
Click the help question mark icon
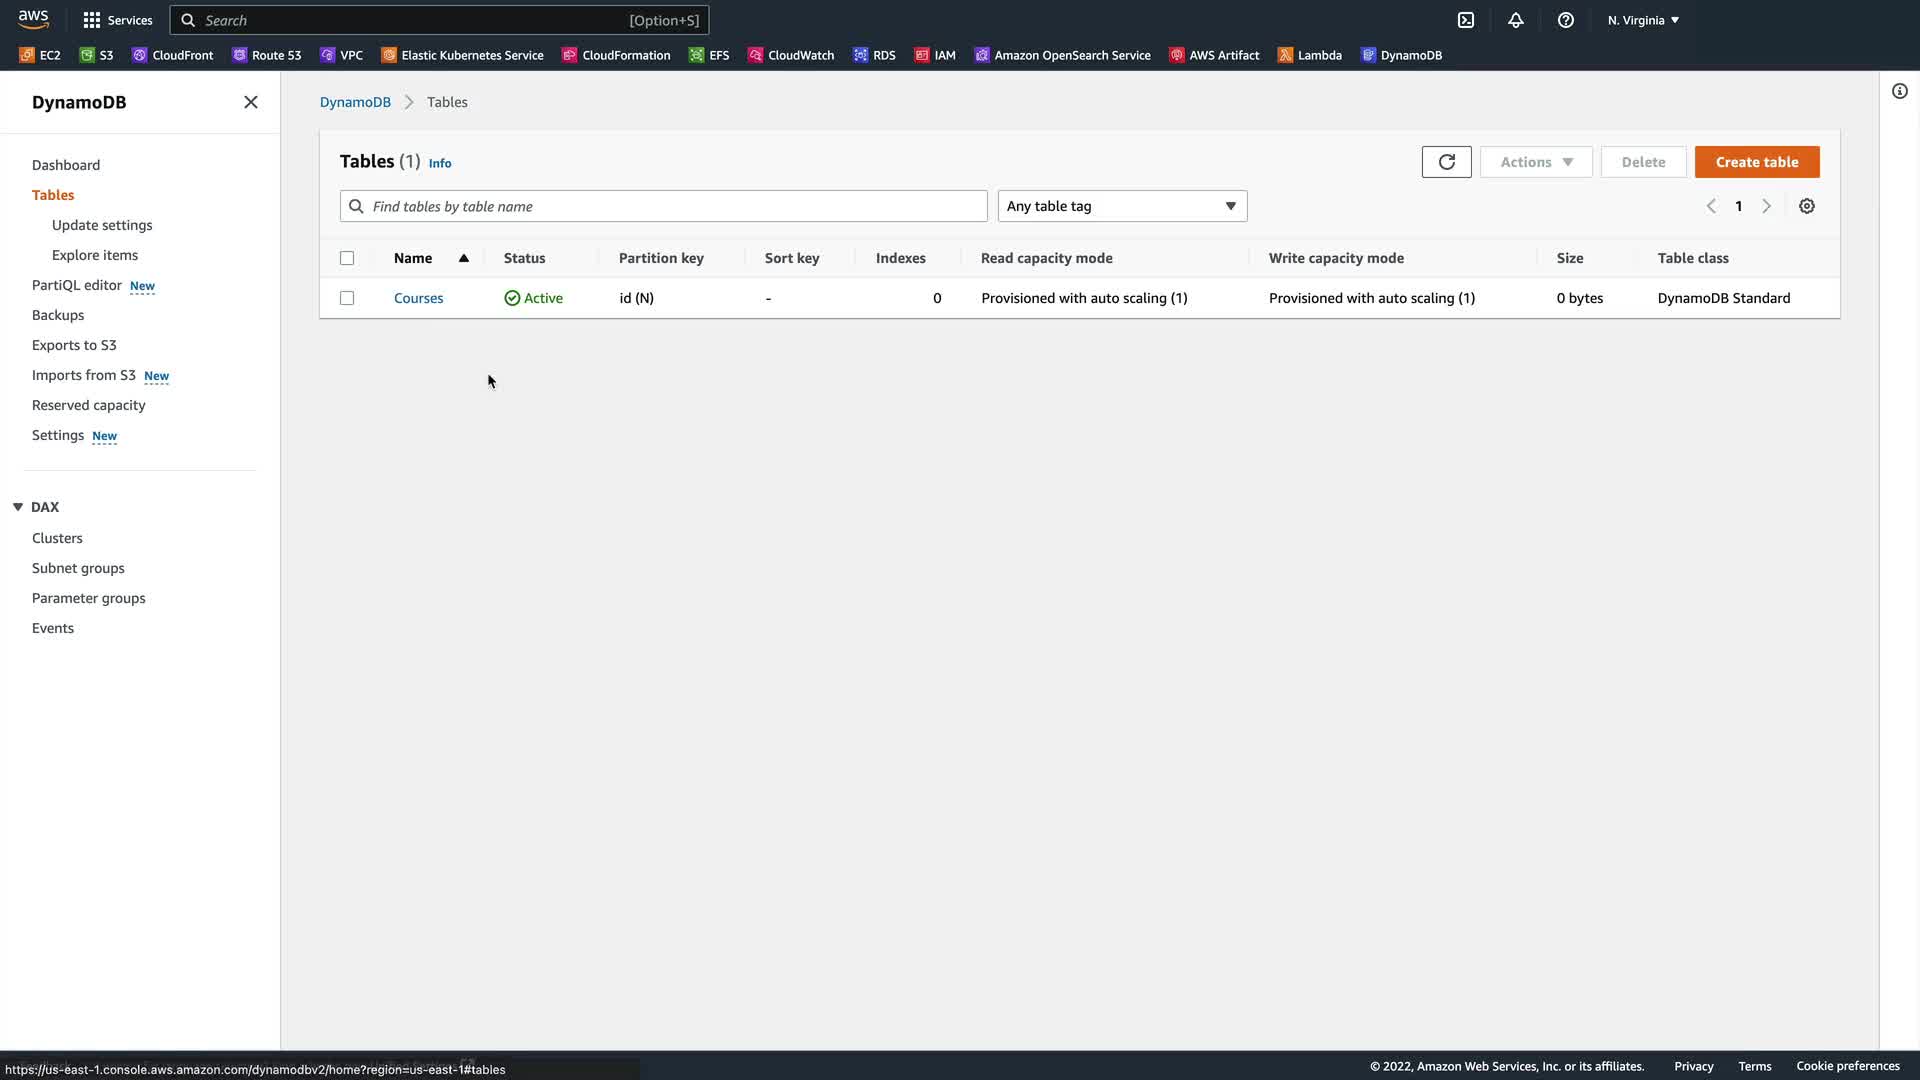pyautogui.click(x=1566, y=20)
